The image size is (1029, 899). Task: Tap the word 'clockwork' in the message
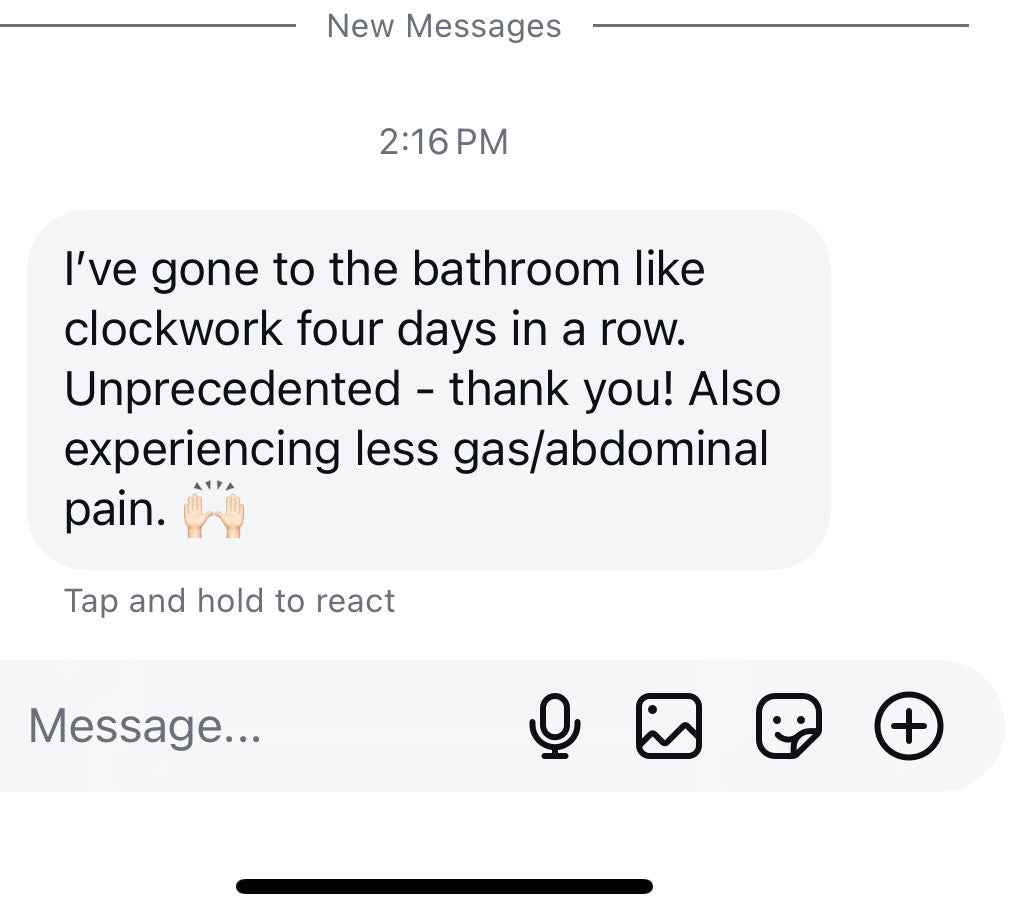click(173, 329)
